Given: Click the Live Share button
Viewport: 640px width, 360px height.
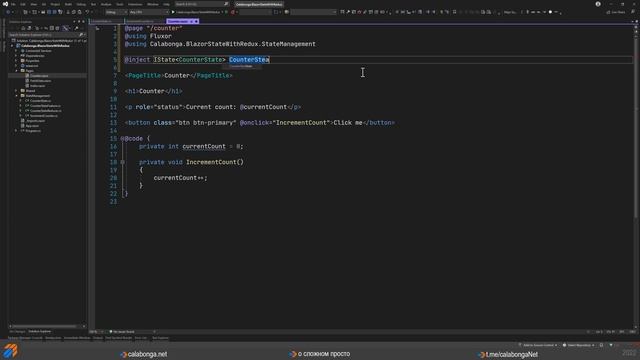Looking at the screenshot, I should [616, 12].
